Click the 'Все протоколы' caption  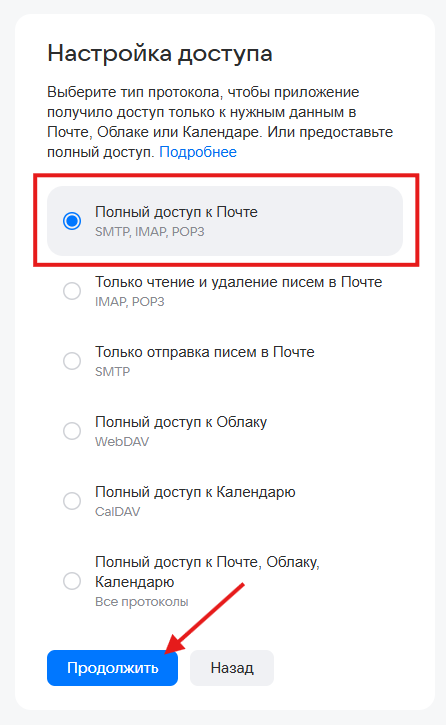[x=142, y=602]
